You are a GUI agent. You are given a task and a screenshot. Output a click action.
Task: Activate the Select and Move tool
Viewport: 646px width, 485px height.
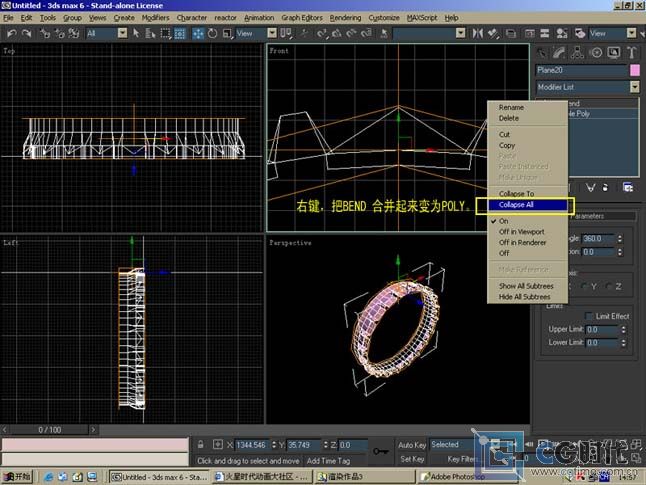[x=198, y=33]
